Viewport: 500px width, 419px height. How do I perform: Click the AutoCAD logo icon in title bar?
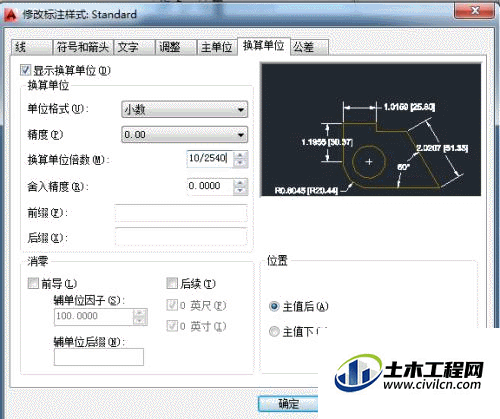point(10,15)
